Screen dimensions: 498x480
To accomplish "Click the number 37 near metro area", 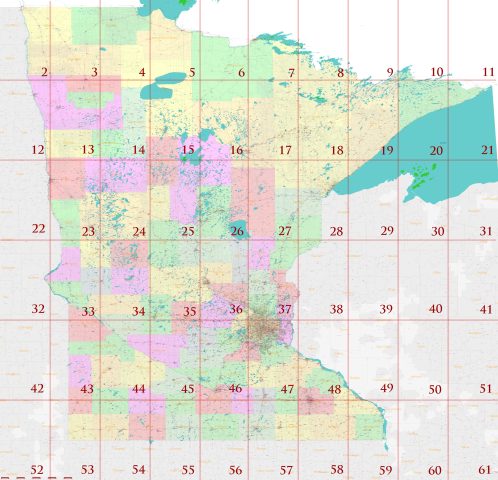I will pos(285,309).
